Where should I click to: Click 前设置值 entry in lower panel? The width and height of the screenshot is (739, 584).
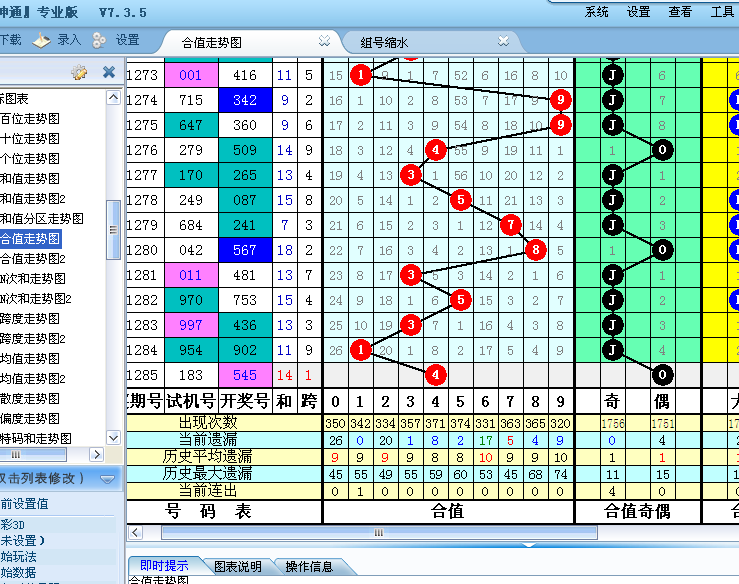(25, 504)
